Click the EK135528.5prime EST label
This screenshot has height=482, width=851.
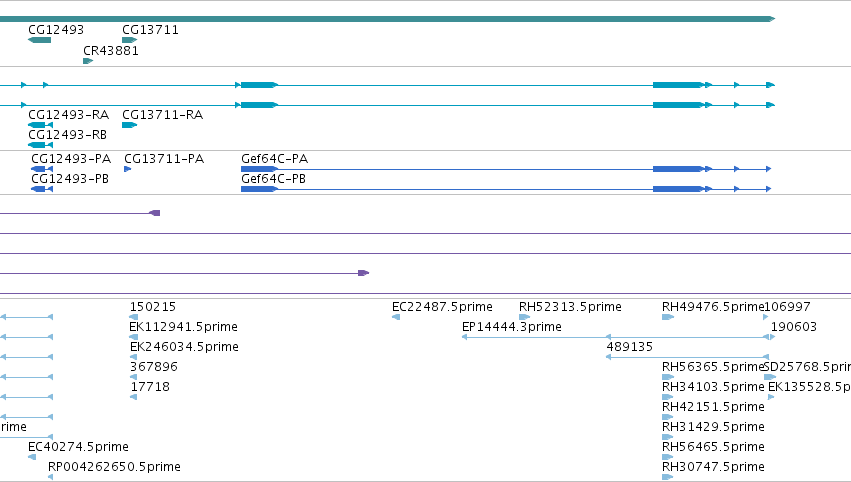[809, 387]
